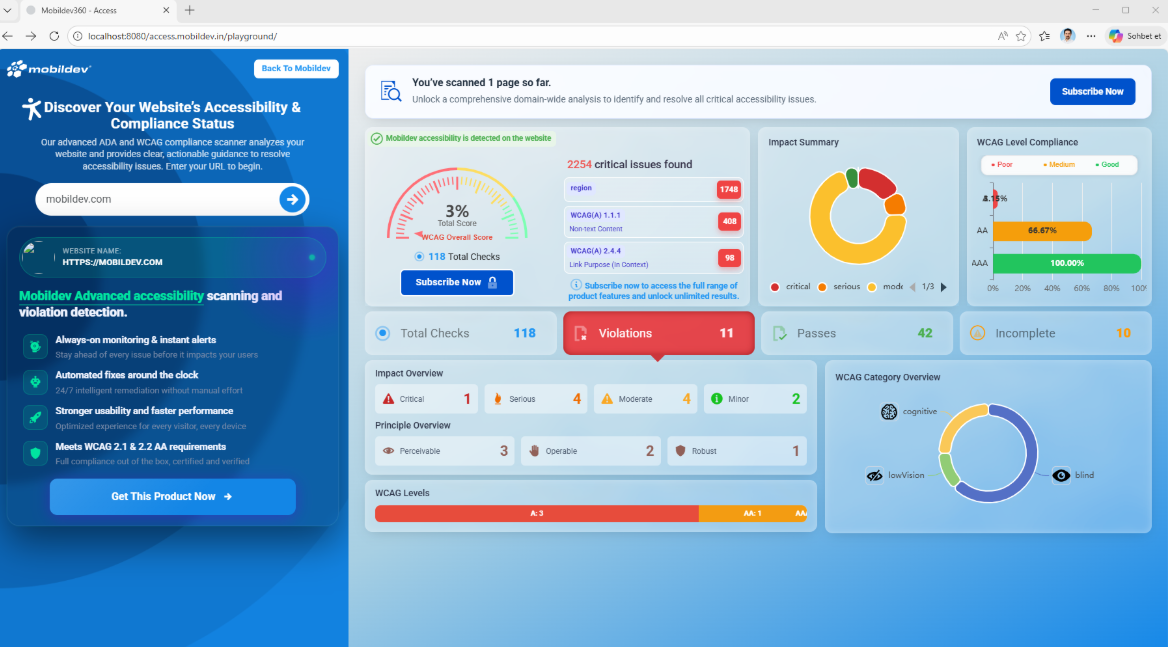Click the Back To Mobildev button
The height and width of the screenshot is (647, 1168).
click(x=296, y=68)
